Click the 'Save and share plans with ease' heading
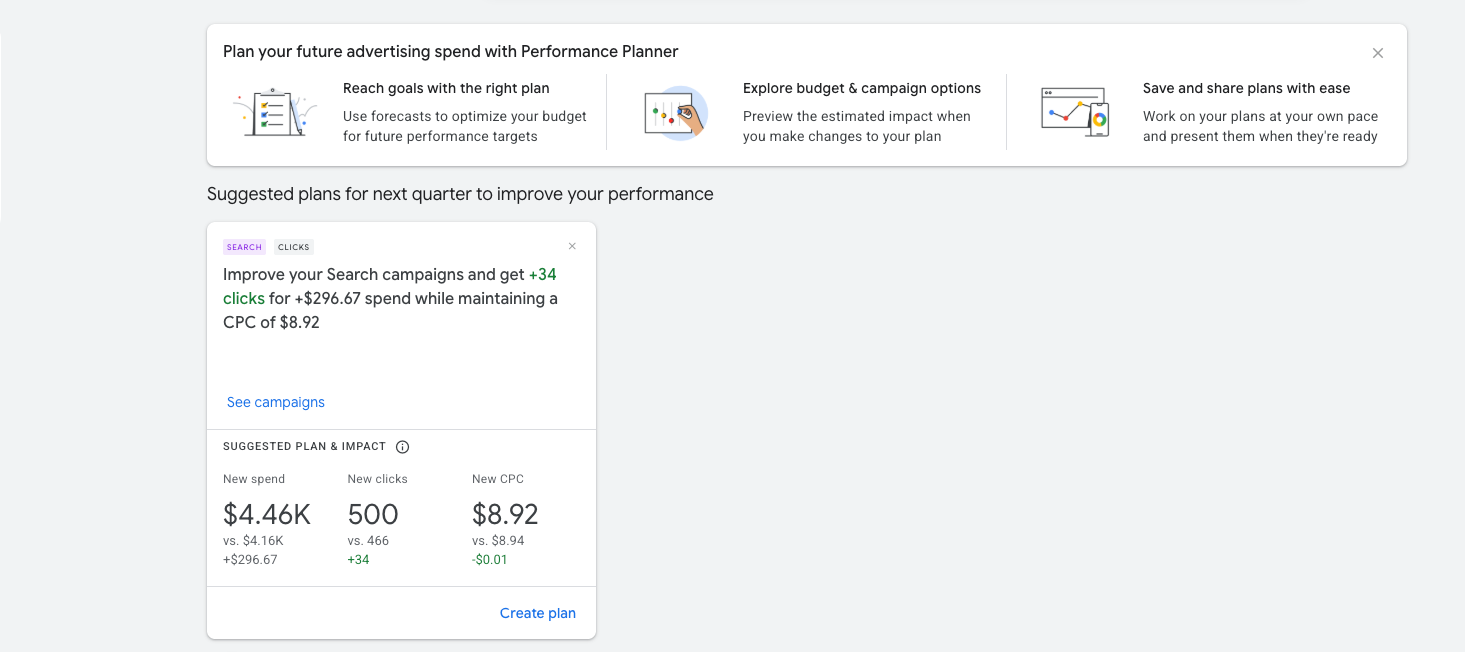Screen dimensions: 1465x652 (1246, 88)
